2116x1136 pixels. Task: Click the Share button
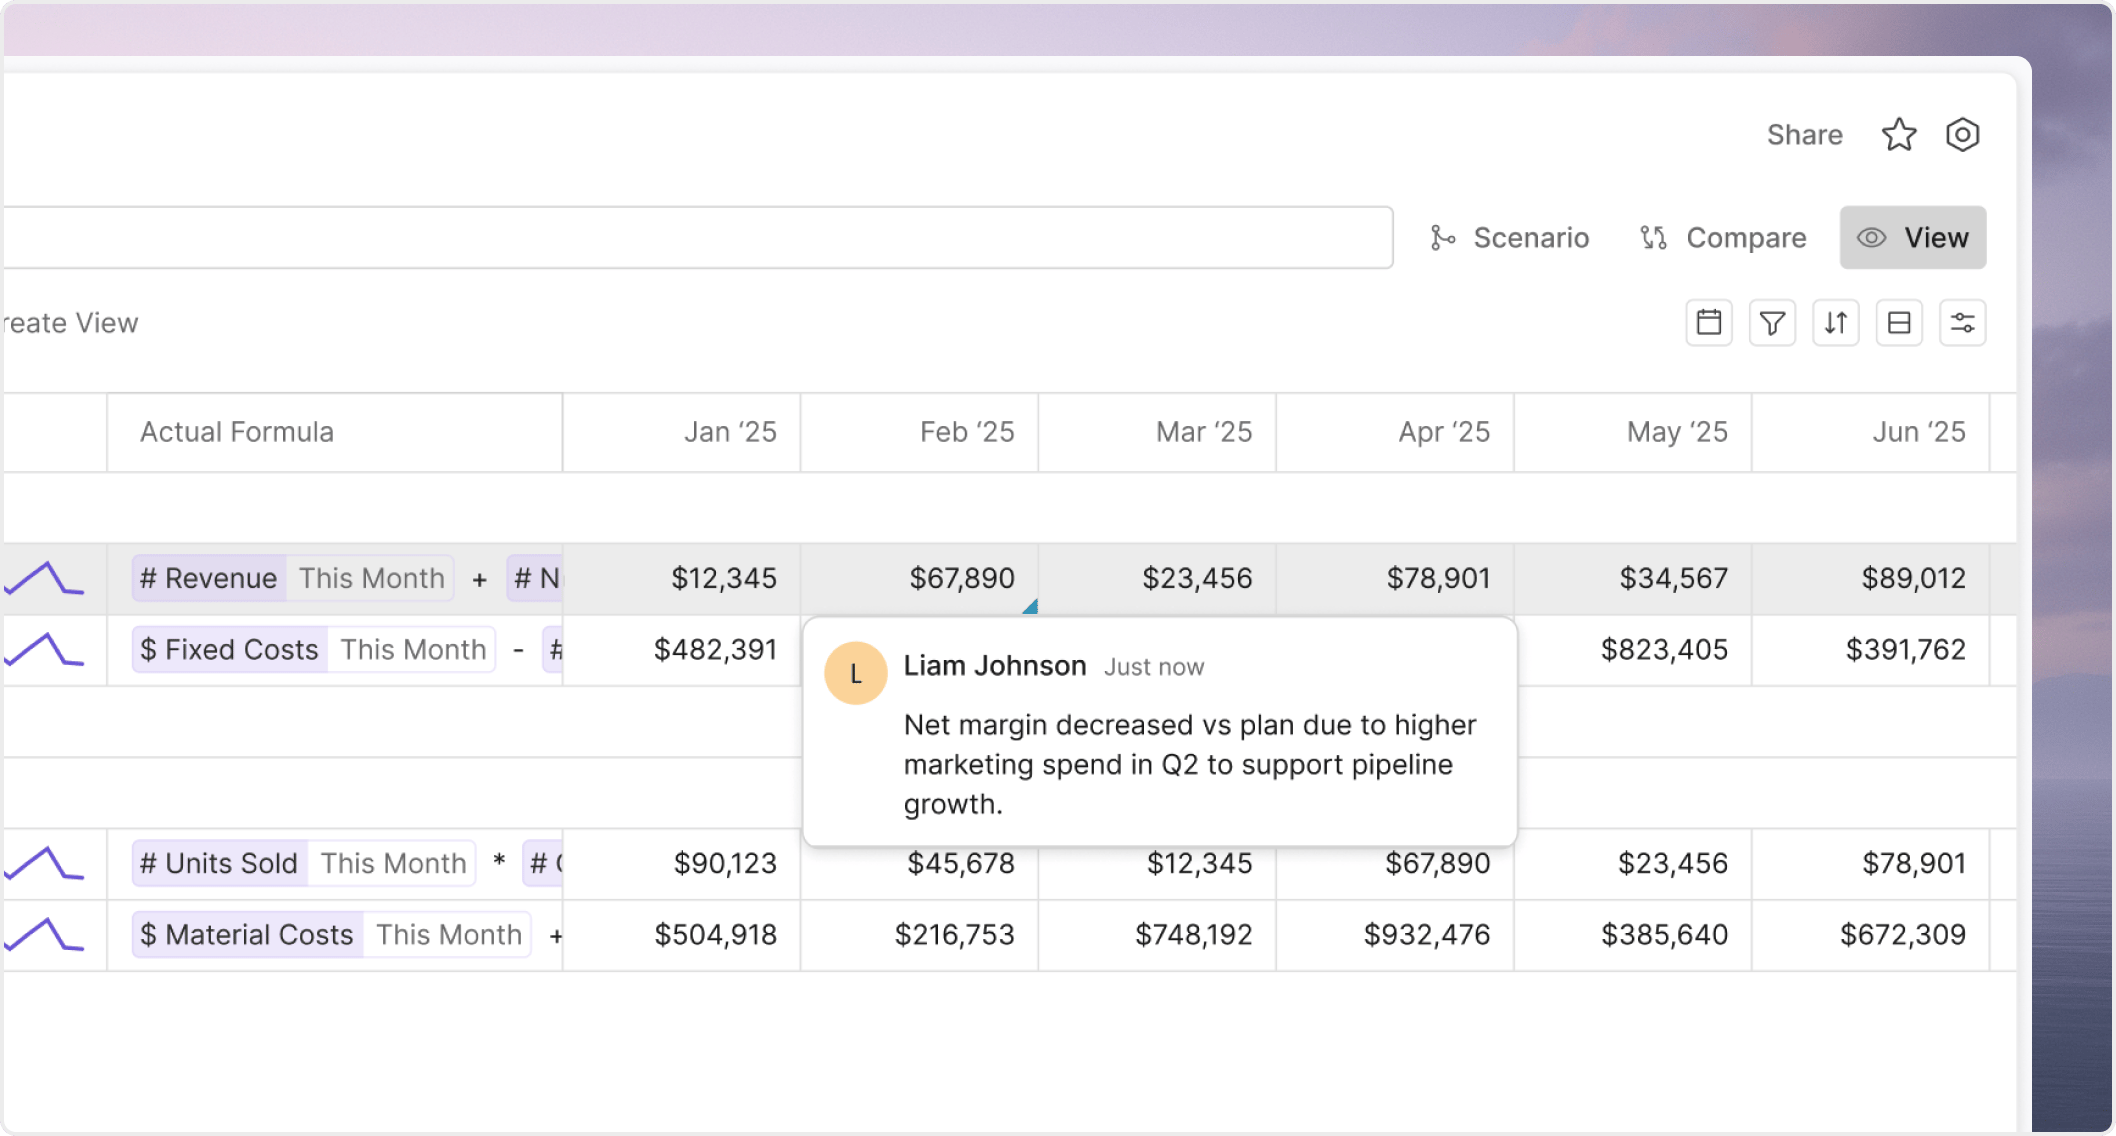1804,135
